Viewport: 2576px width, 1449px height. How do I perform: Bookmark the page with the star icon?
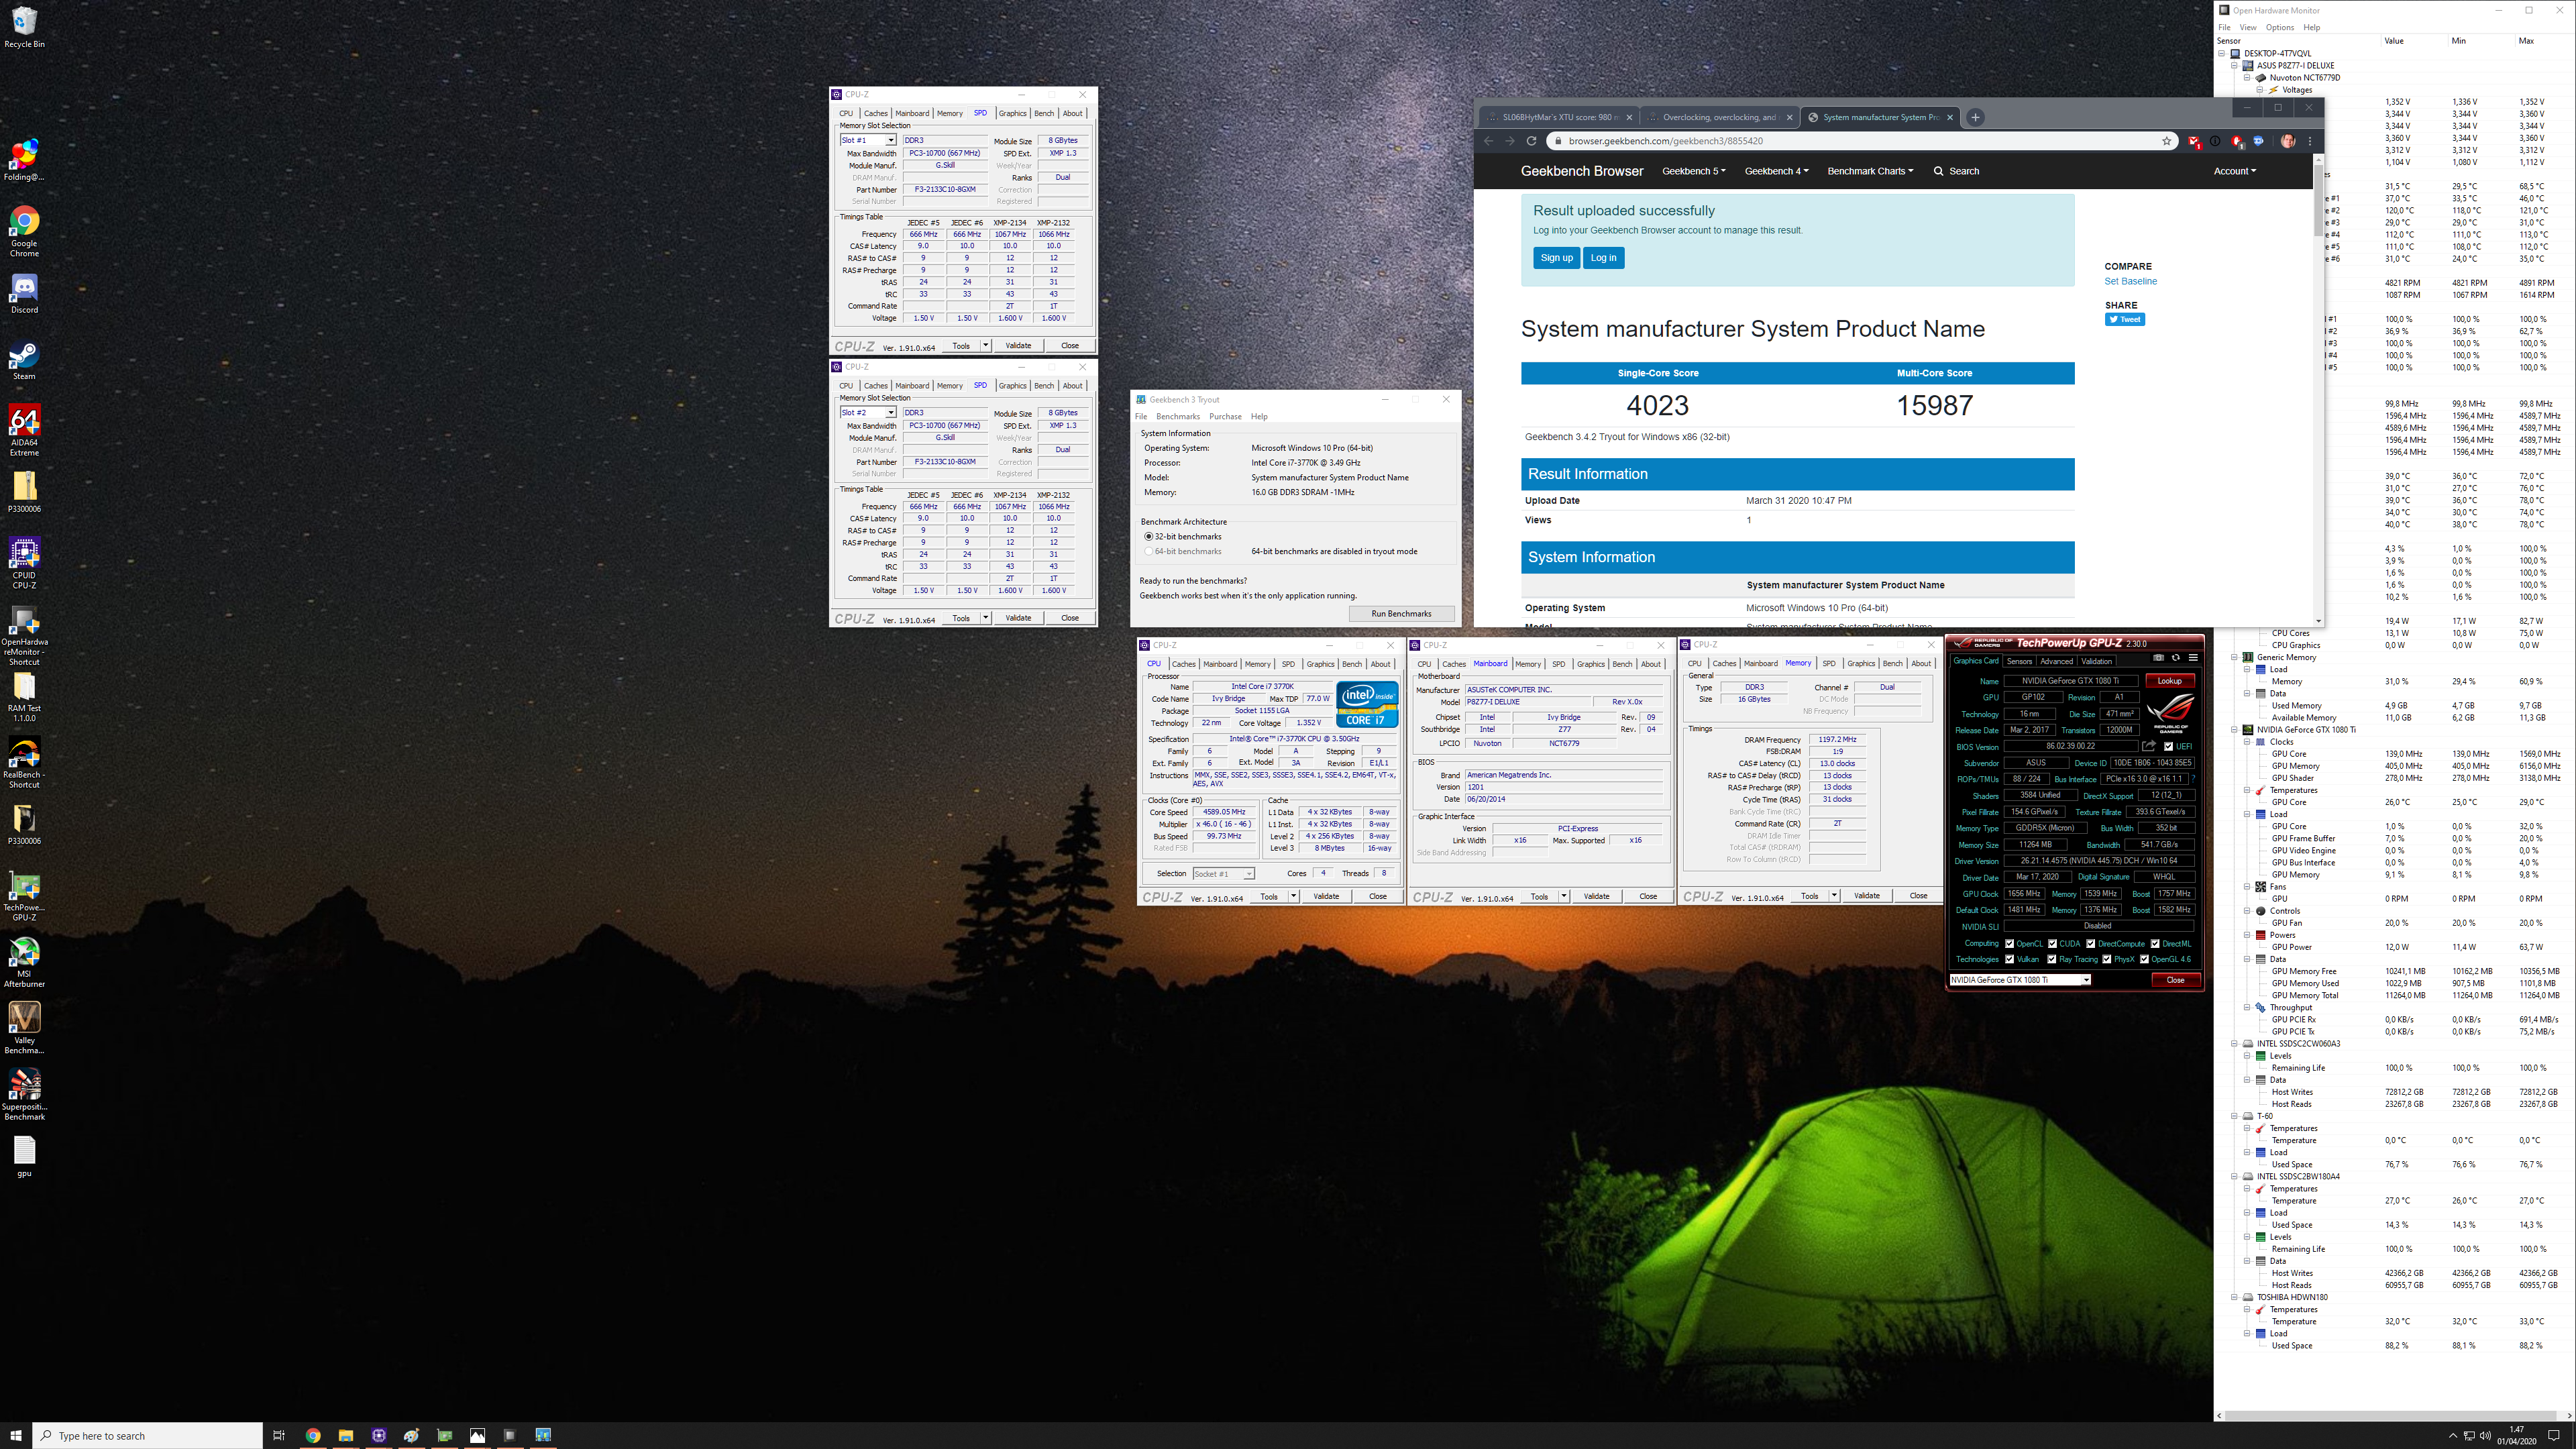[2166, 141]
